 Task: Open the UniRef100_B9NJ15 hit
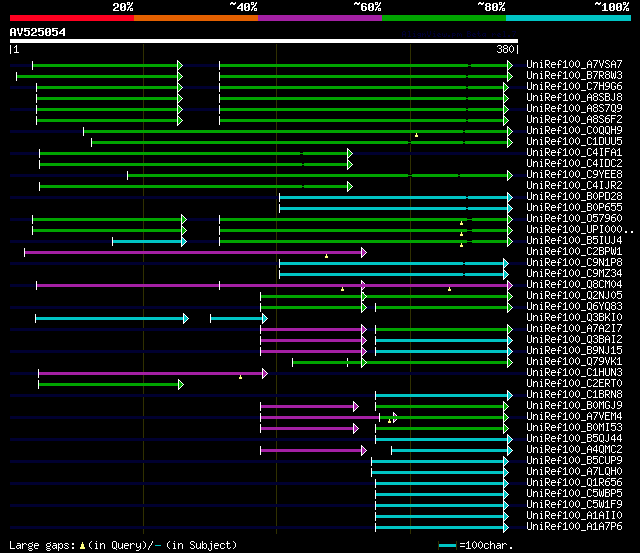[x=574, y=351]
